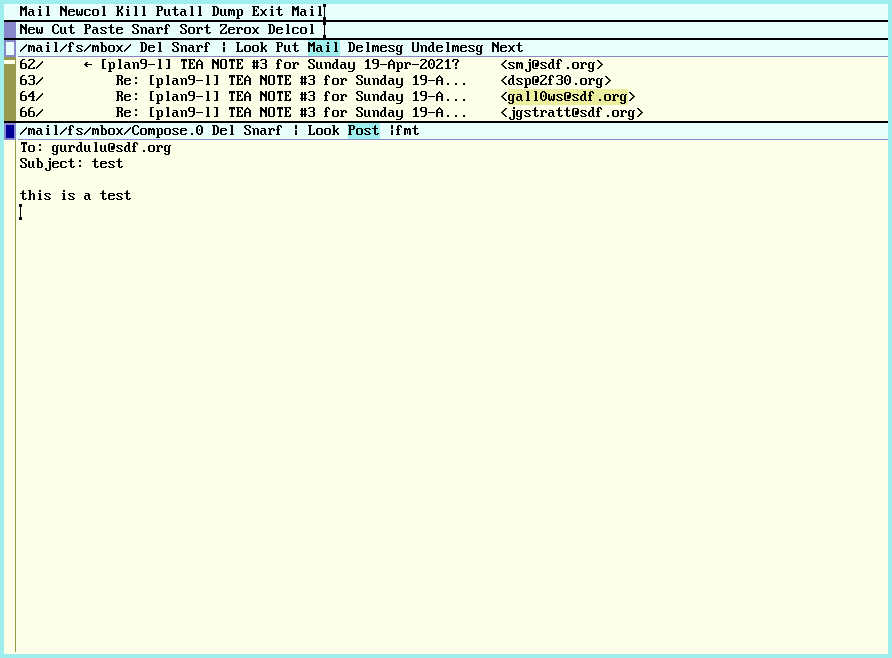Click the Subject line word test
This screenshot has height=658, width=892.
click(107, 164)
